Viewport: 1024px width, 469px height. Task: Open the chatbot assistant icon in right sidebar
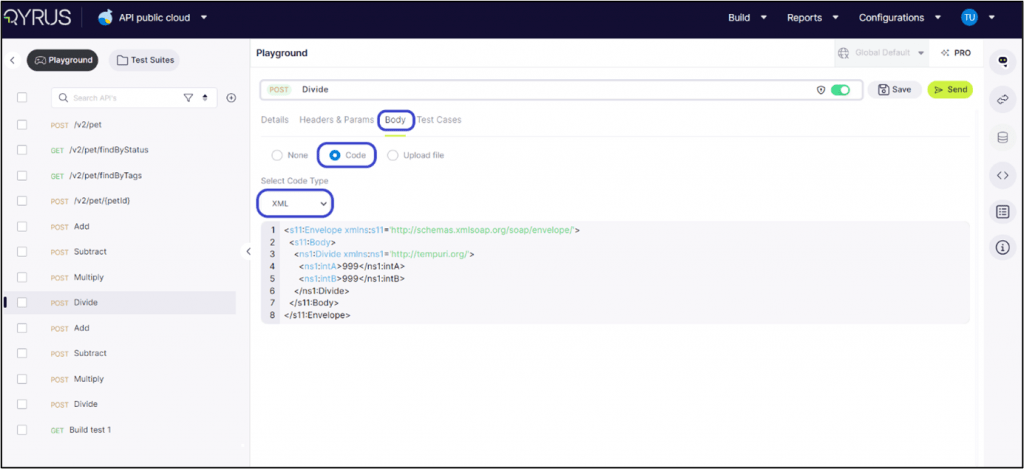pos(1002,62)
